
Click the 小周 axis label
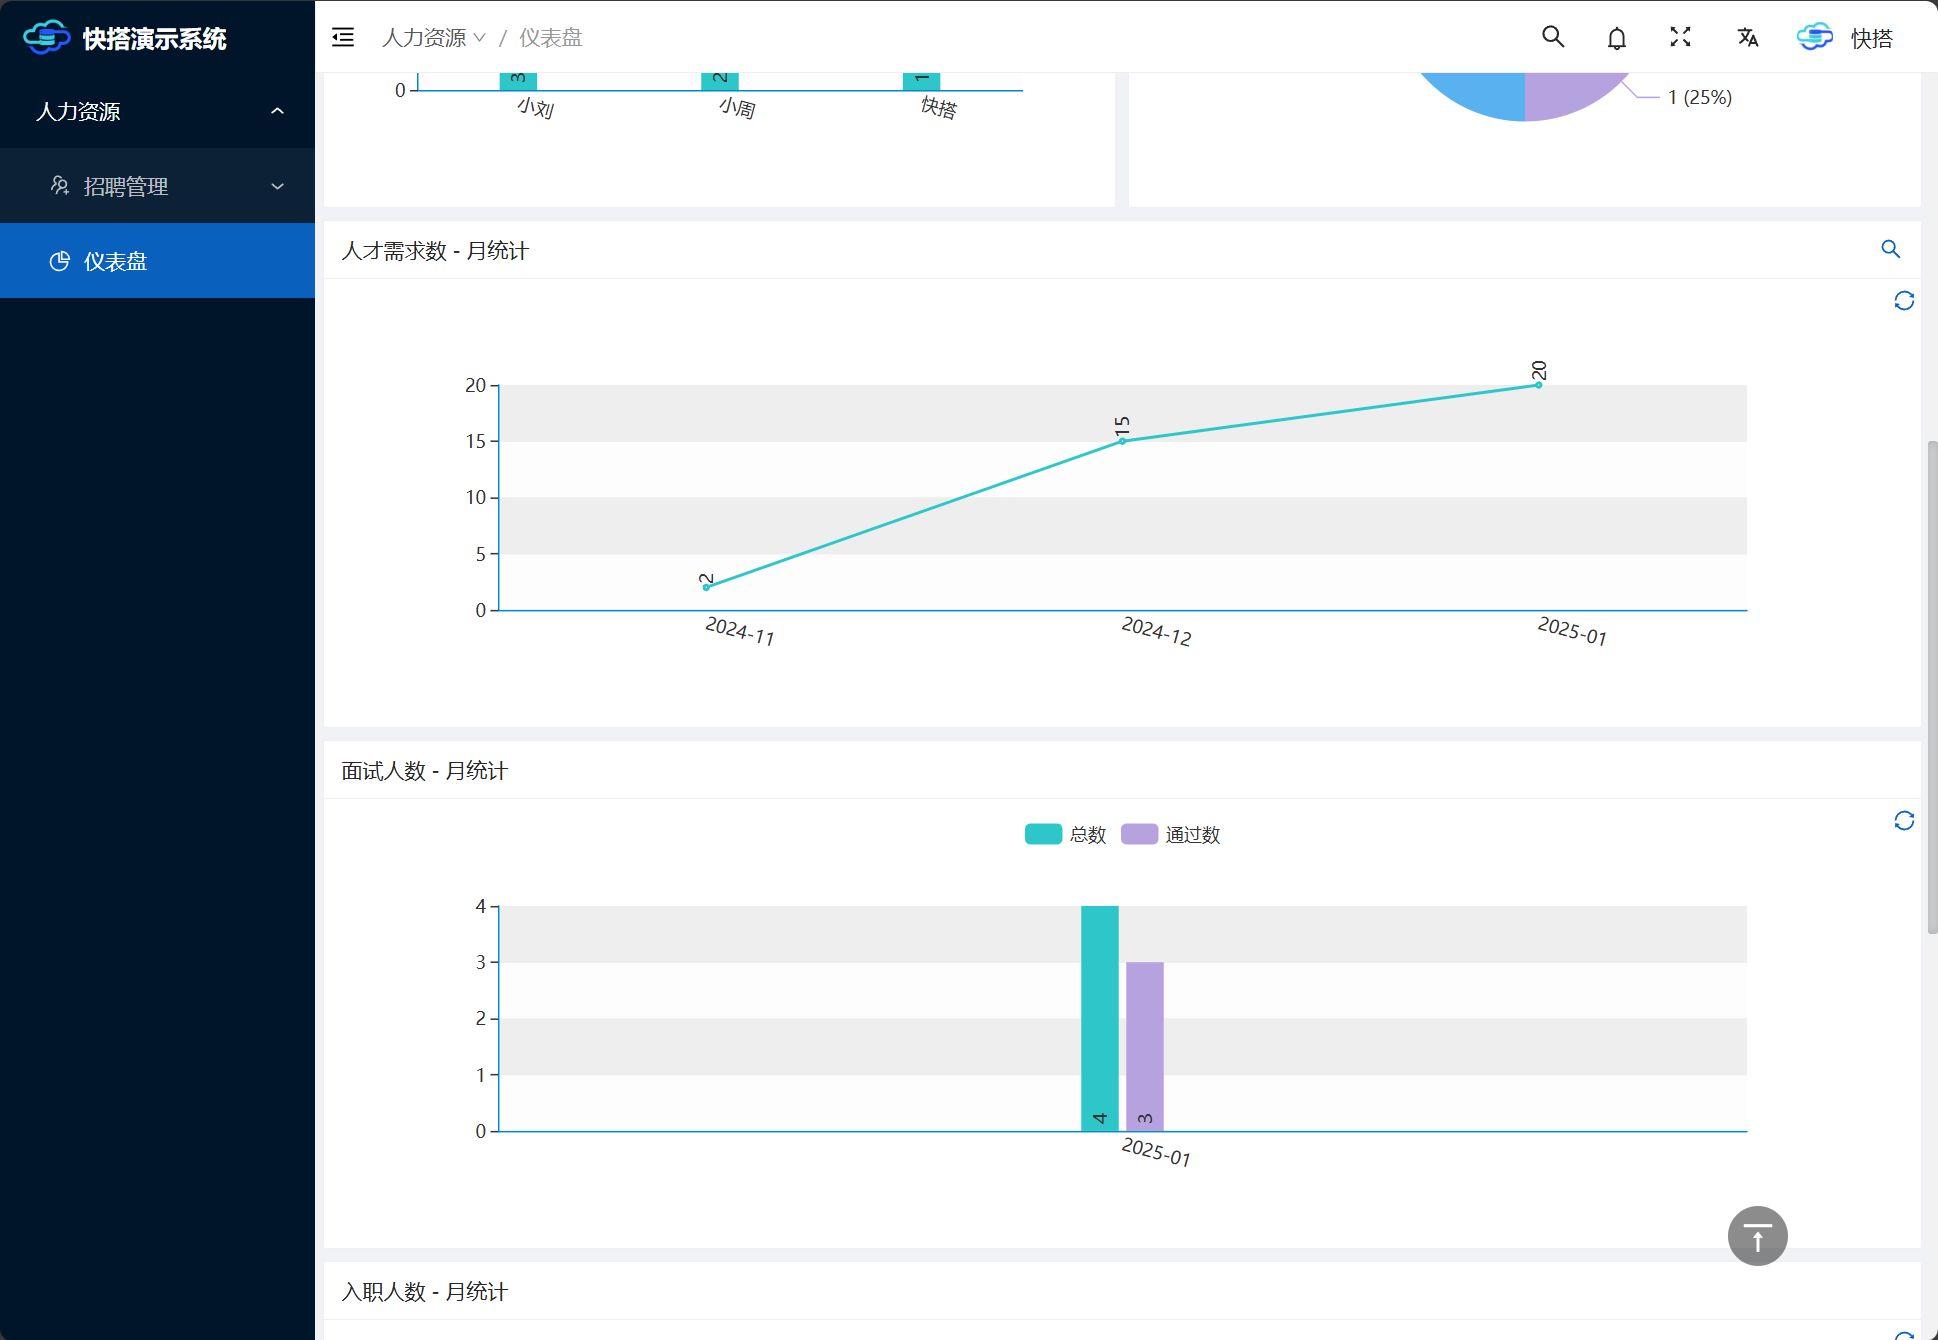click(738, 107)
